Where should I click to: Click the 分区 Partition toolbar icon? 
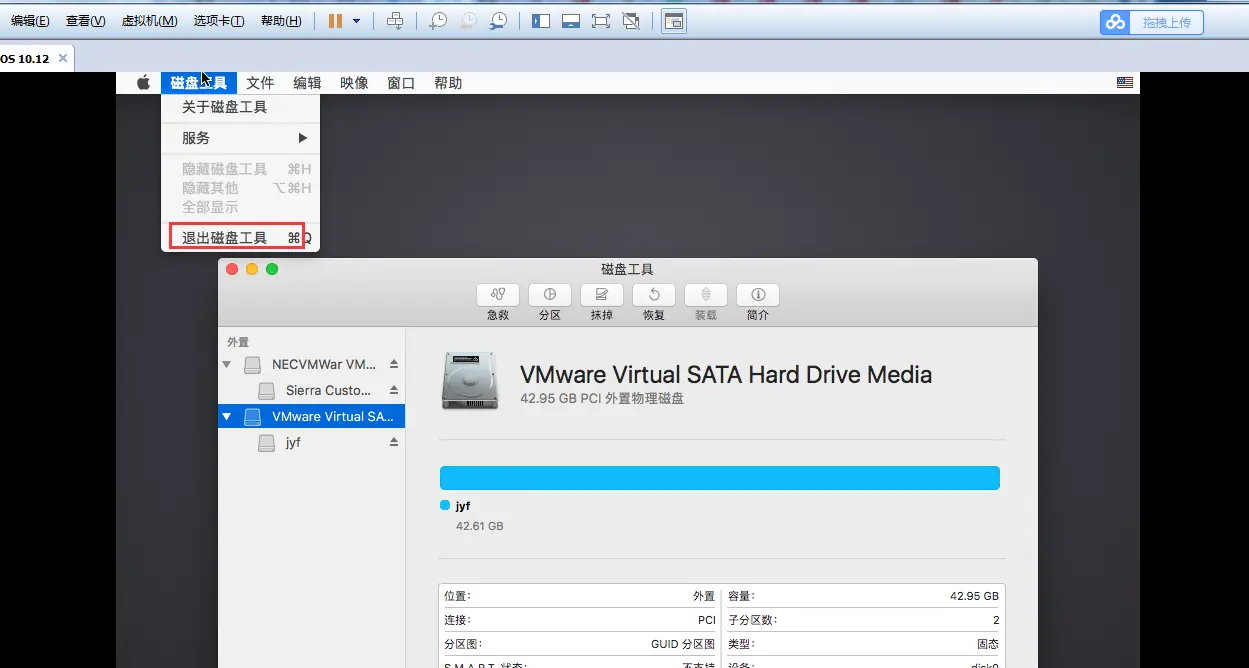pyautogui.click(x=550, y=295)
